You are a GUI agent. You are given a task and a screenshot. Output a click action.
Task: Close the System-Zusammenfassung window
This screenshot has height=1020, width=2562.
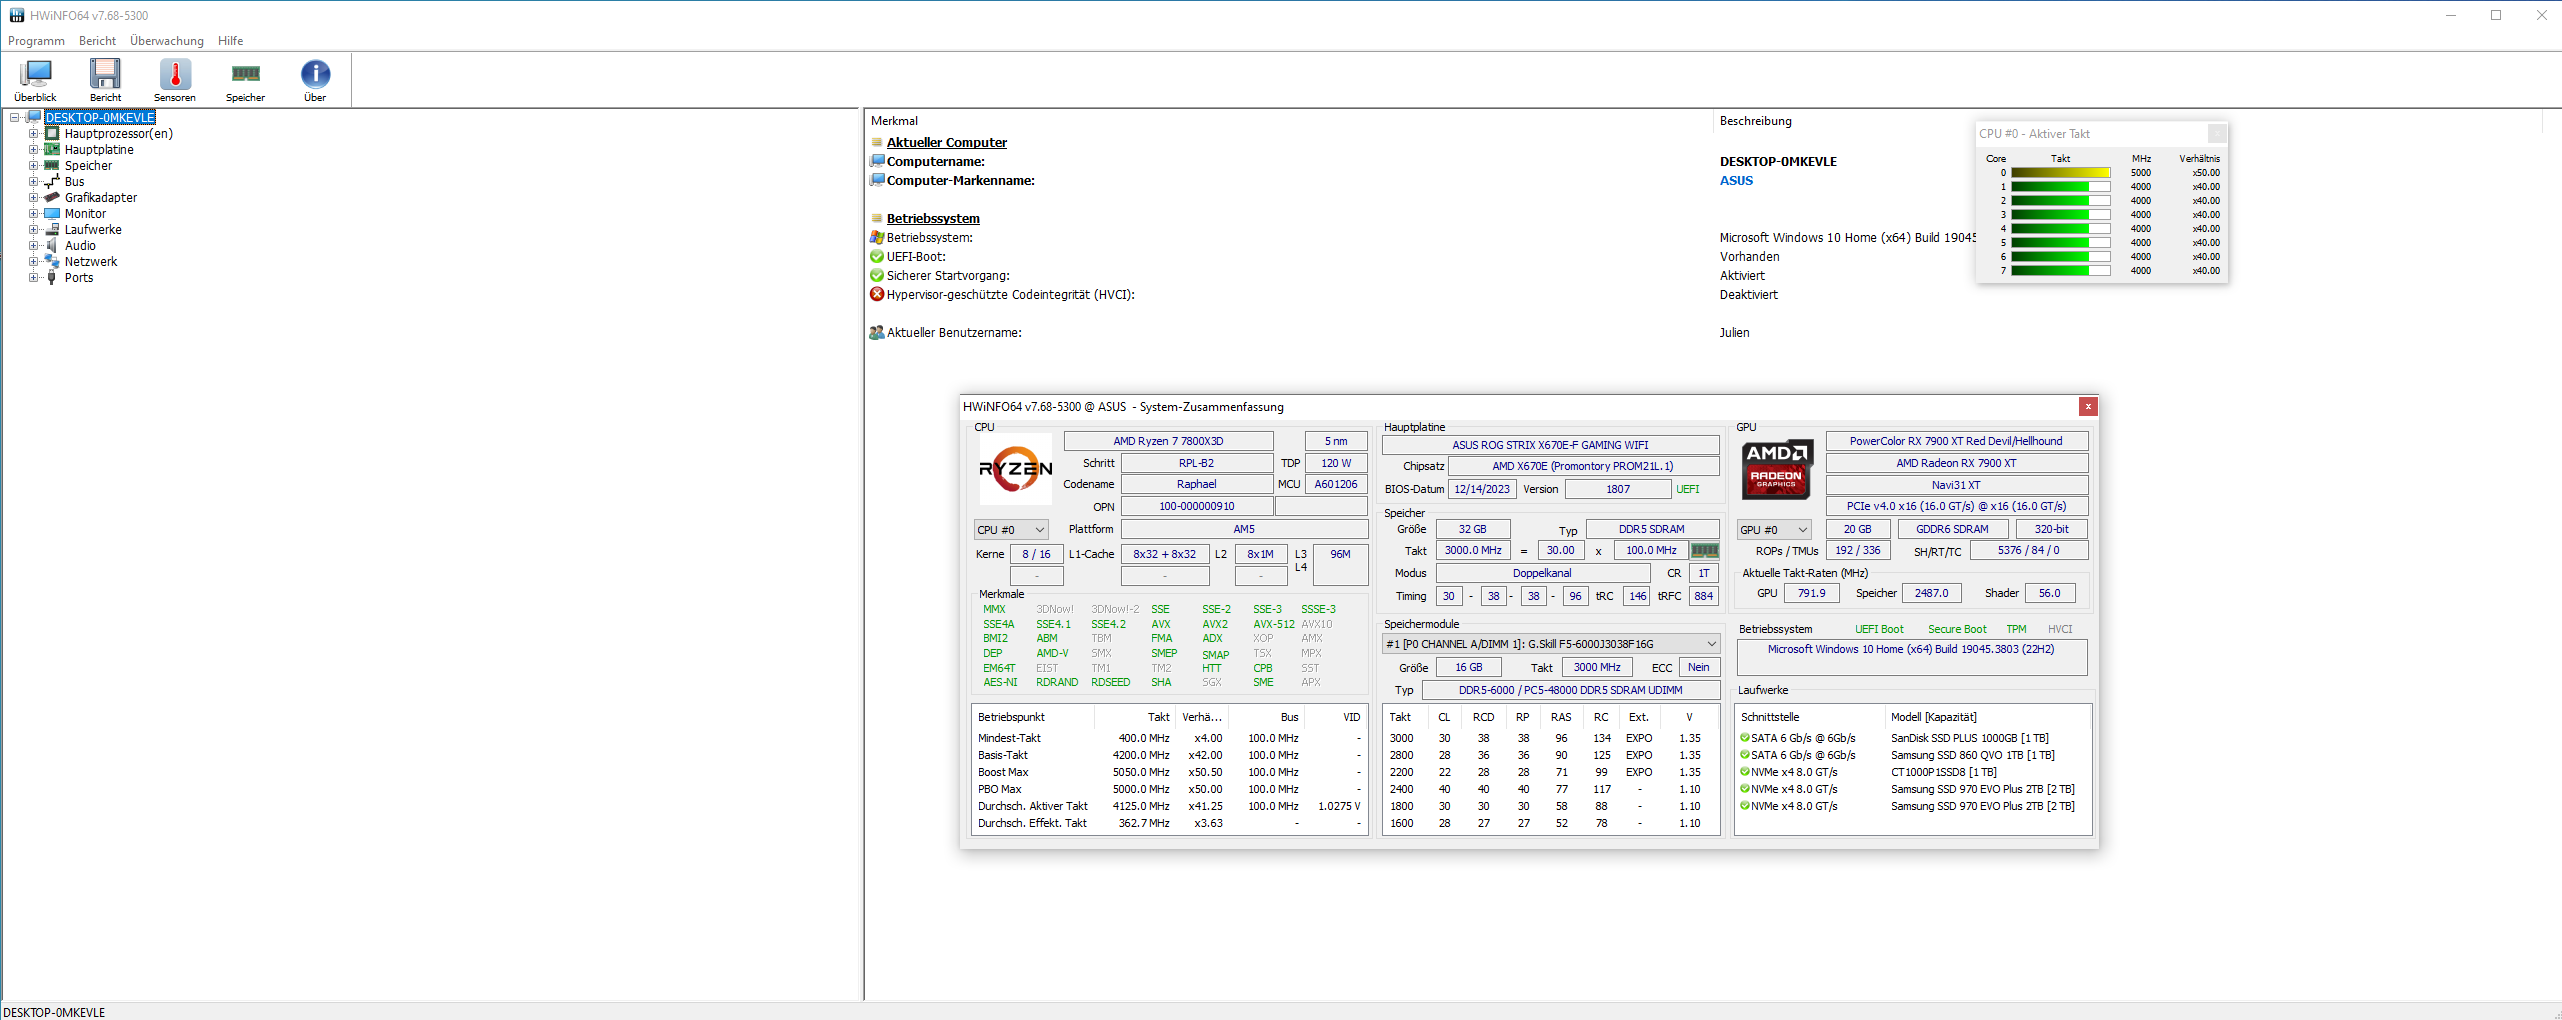click(x=2088, y=406)
